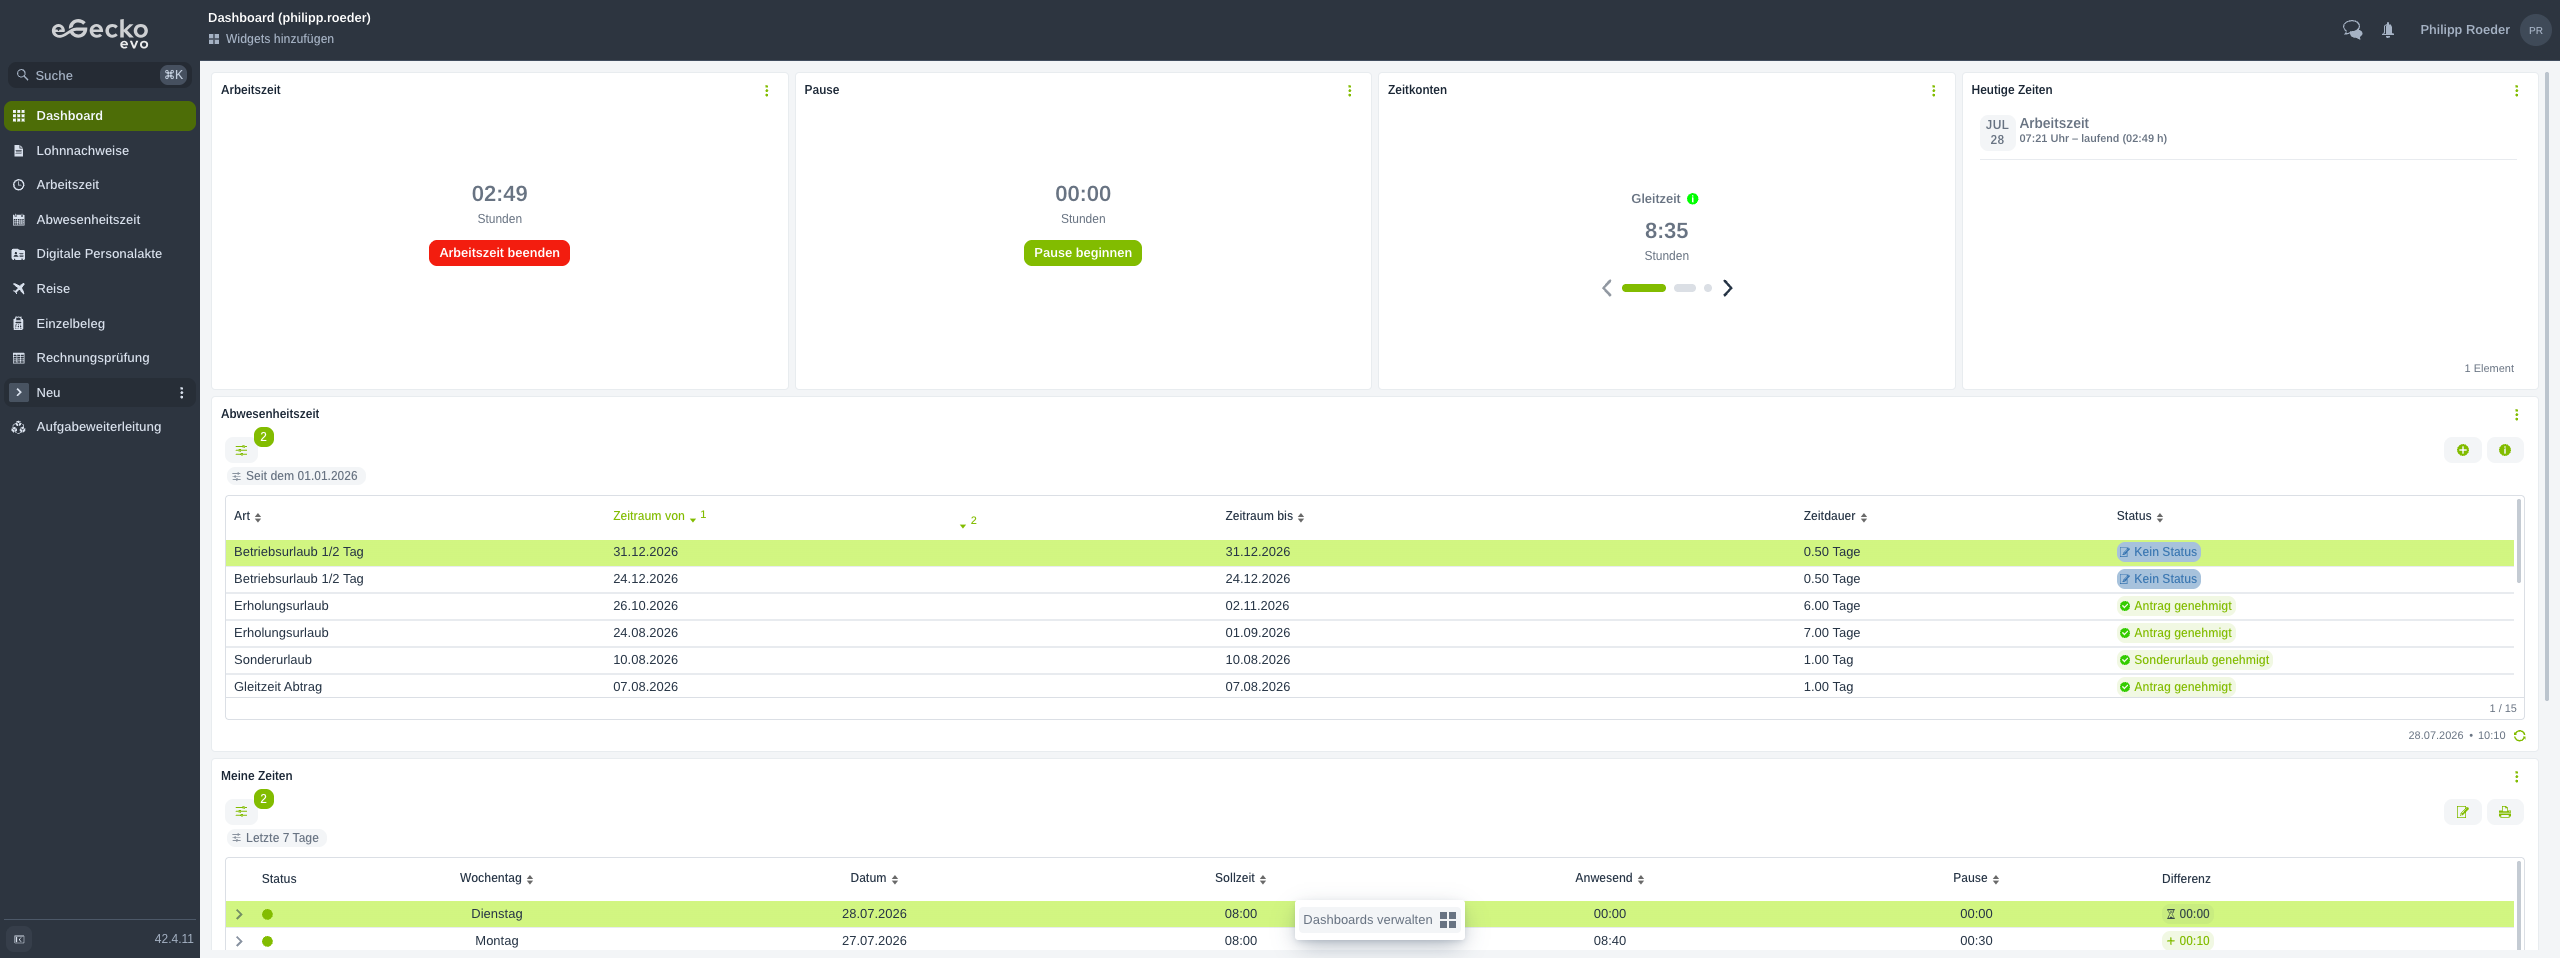Sort the table by Zeitraum bis
The image size is (2560, 958).
pyautogui.click(x=1264, y=517)
